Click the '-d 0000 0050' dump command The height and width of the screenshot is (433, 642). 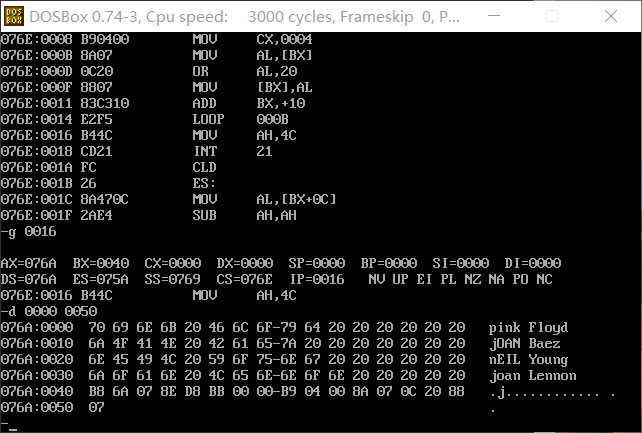point(49,311)
